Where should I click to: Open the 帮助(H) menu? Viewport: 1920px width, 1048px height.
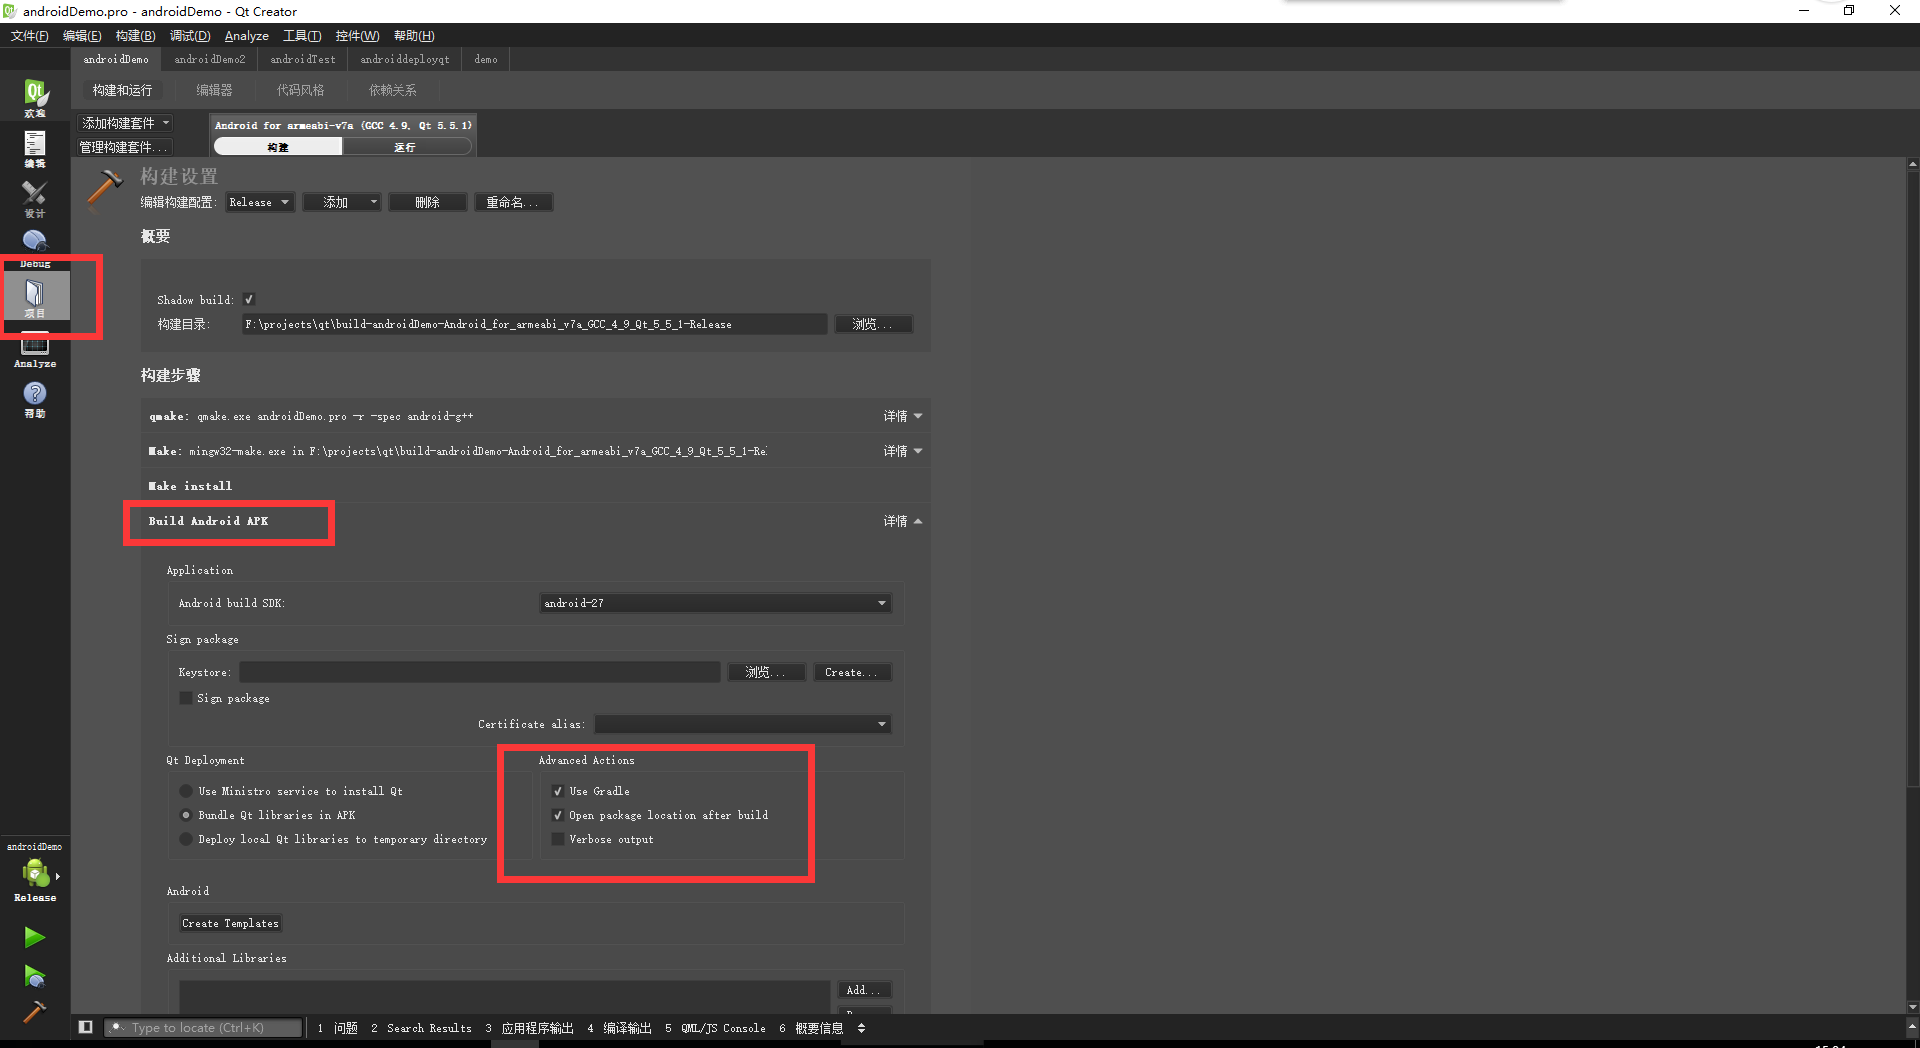tap(414, 36)
